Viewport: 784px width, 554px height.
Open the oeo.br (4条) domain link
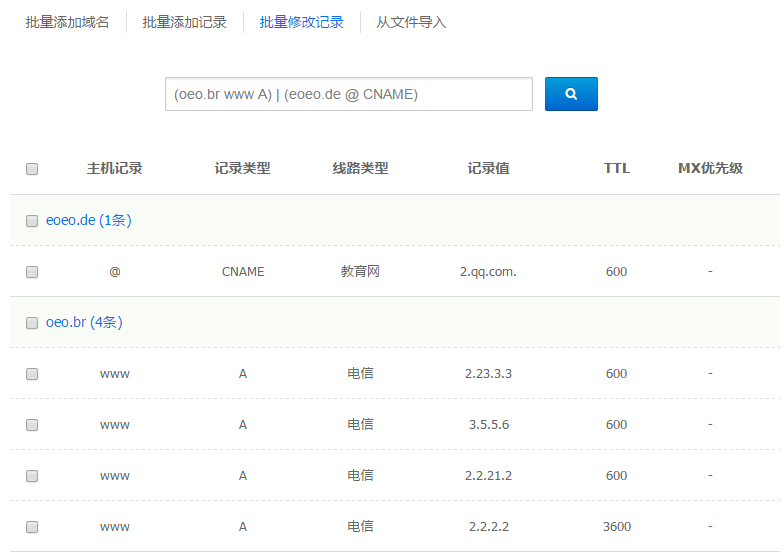click(84, 322)
